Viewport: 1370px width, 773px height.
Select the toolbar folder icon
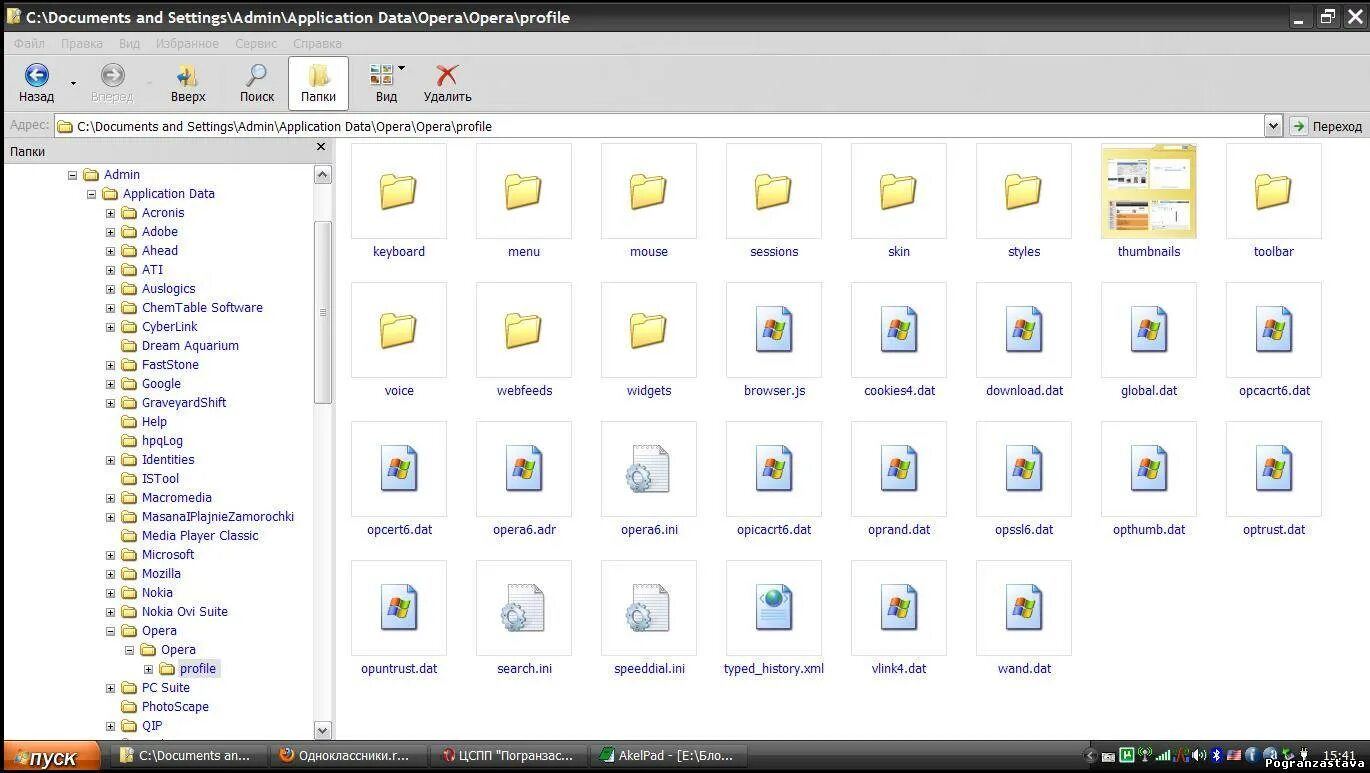click(x=1273, y=190)
